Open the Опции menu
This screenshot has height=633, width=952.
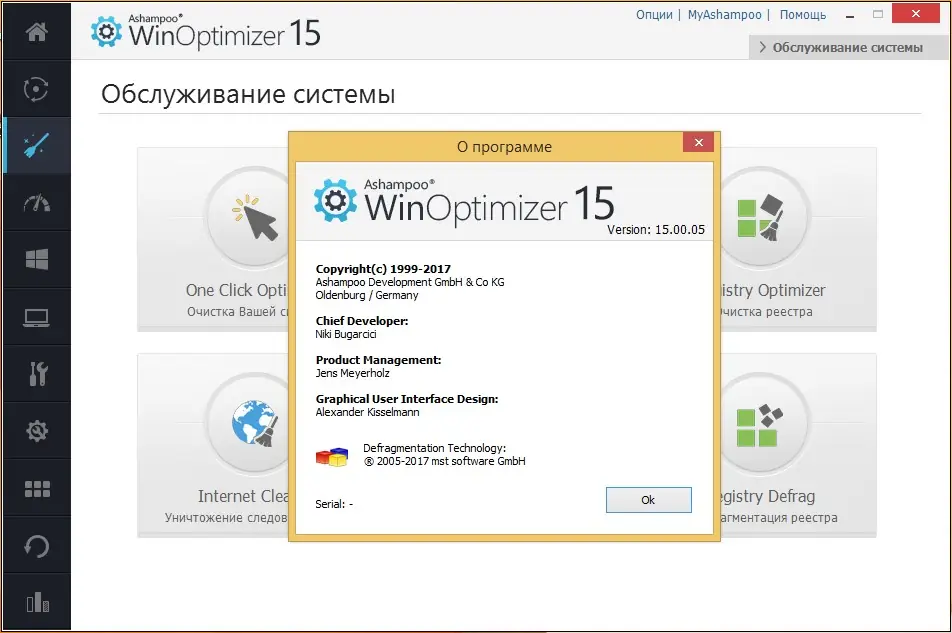[x=654, y=15]
